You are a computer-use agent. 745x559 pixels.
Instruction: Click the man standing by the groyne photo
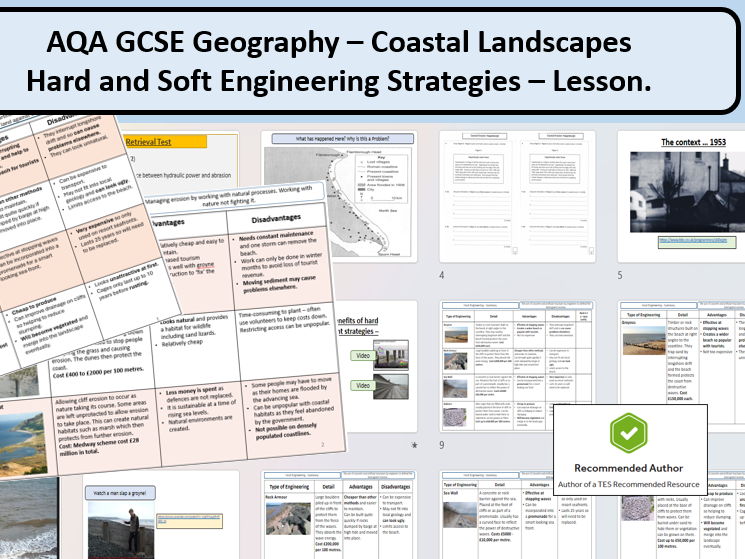point(121,531)
